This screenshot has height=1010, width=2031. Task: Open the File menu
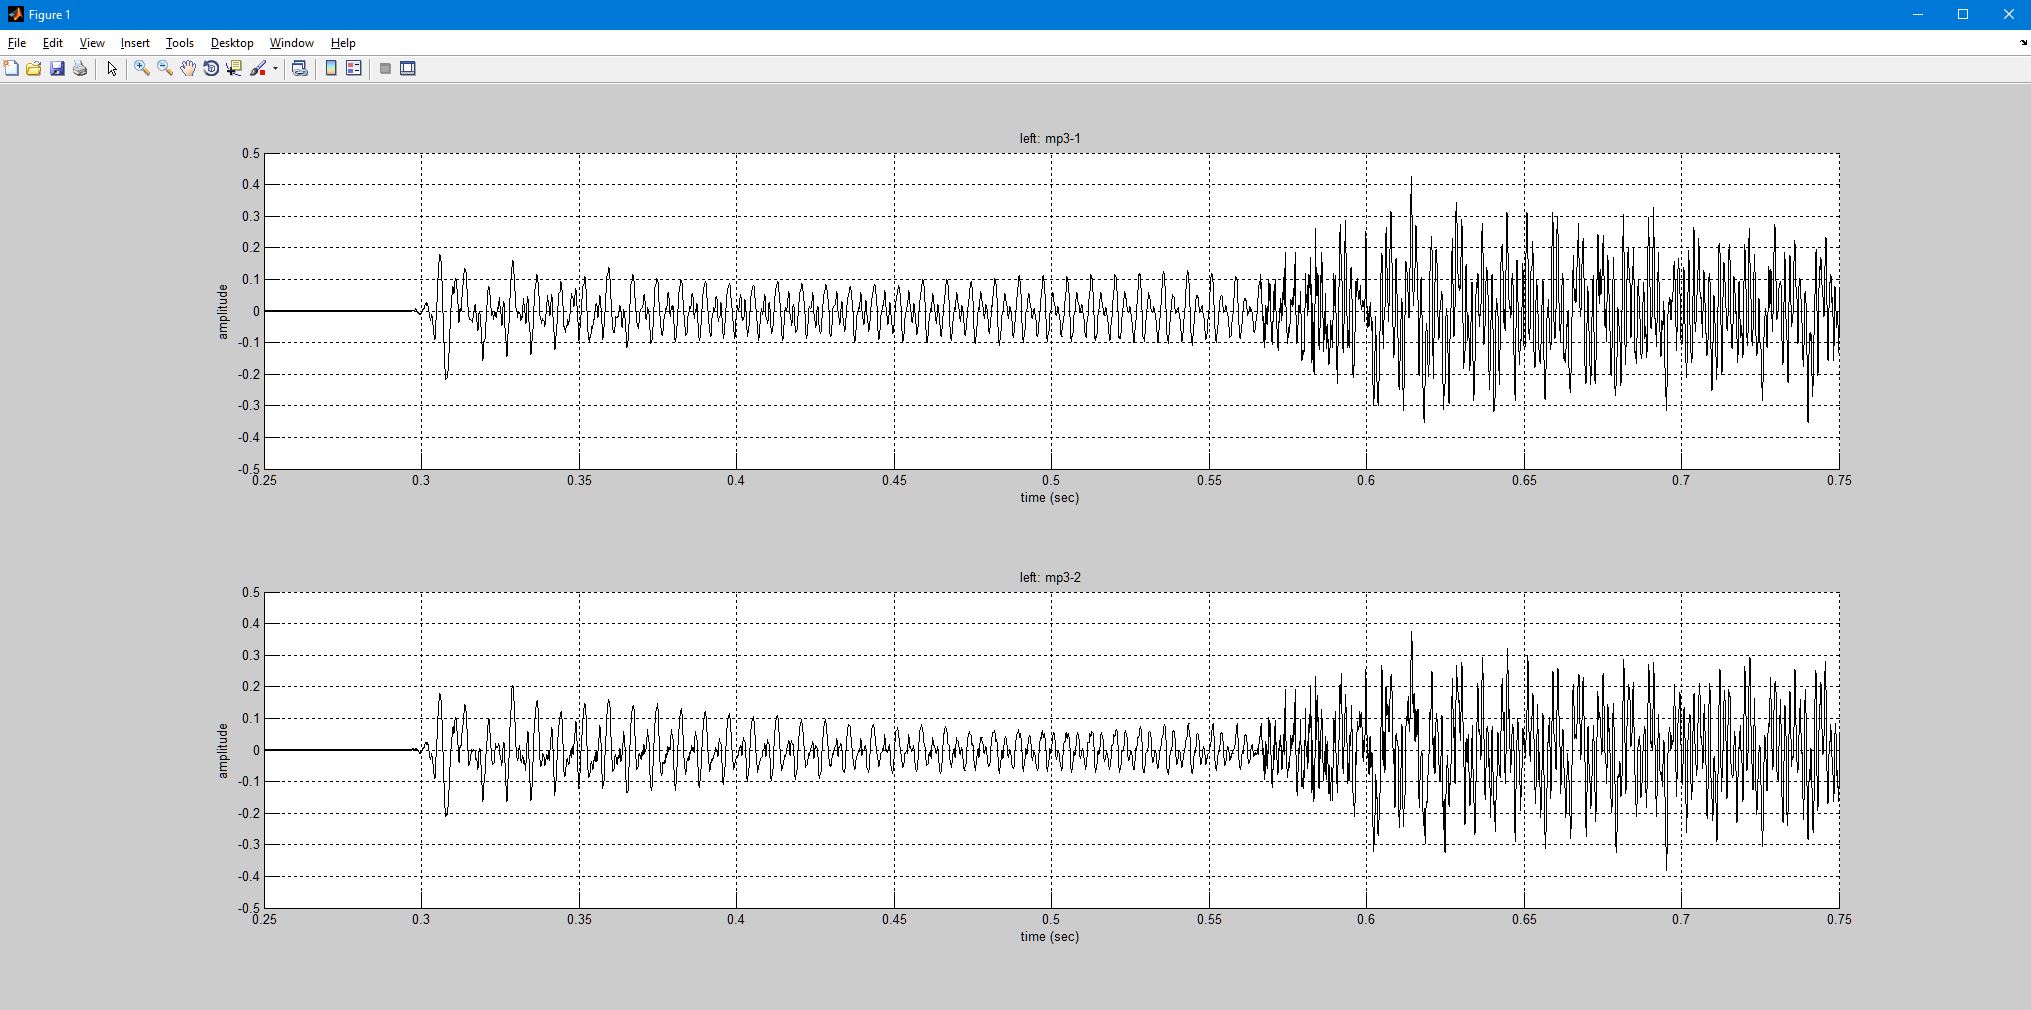(x=17, y=43)
